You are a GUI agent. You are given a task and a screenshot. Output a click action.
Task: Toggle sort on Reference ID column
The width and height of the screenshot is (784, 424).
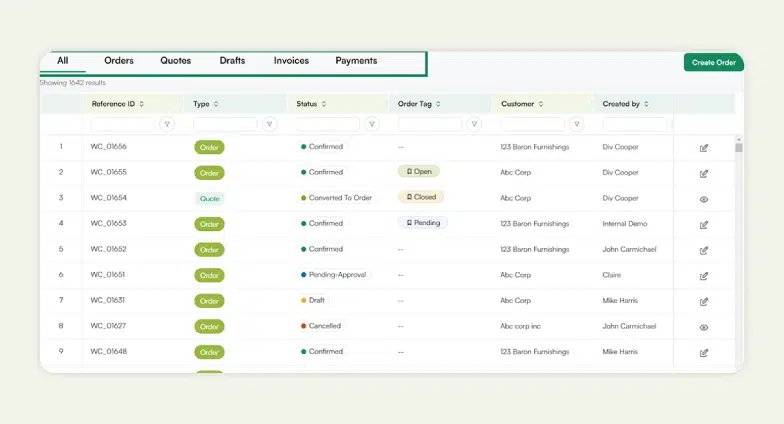pos(142,104)
